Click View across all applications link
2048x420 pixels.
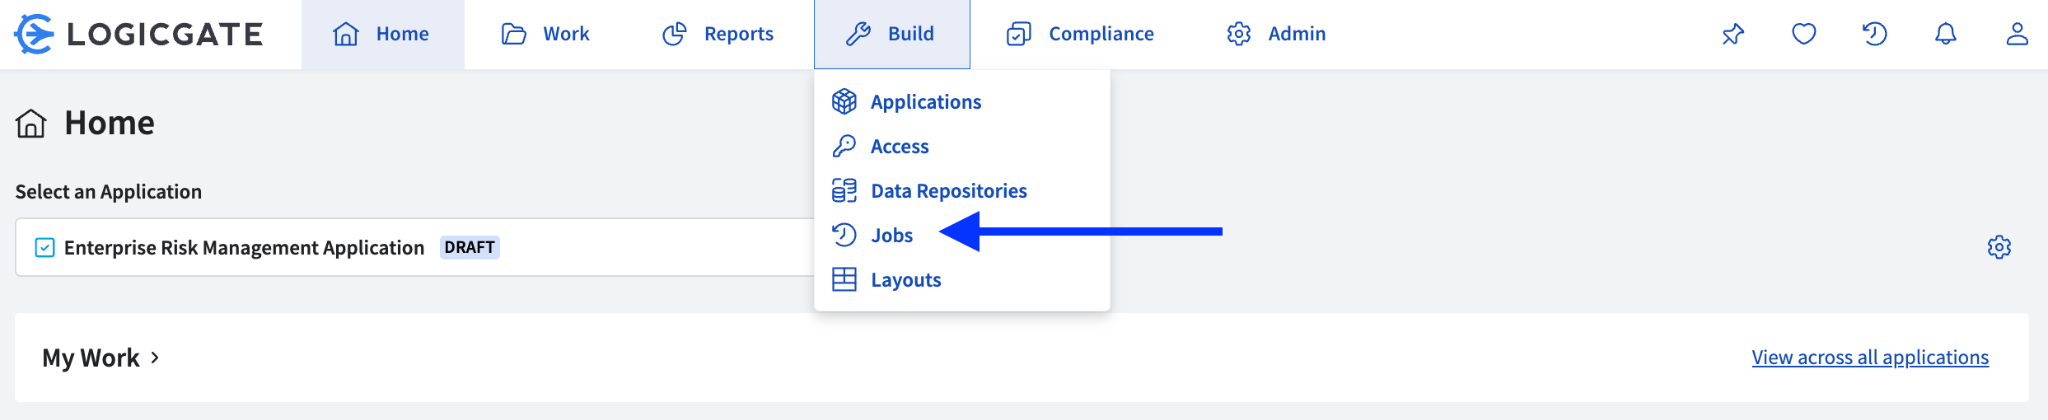1870,357
